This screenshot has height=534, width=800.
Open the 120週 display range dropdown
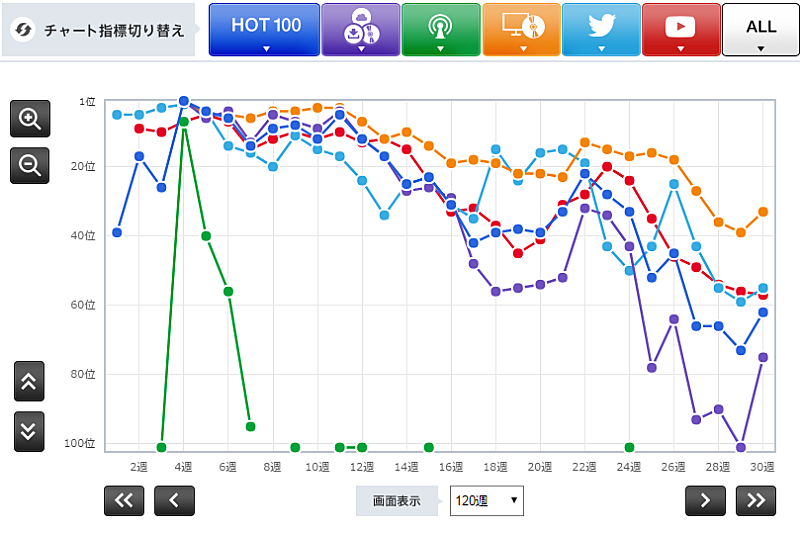click(x=486, y=500)
